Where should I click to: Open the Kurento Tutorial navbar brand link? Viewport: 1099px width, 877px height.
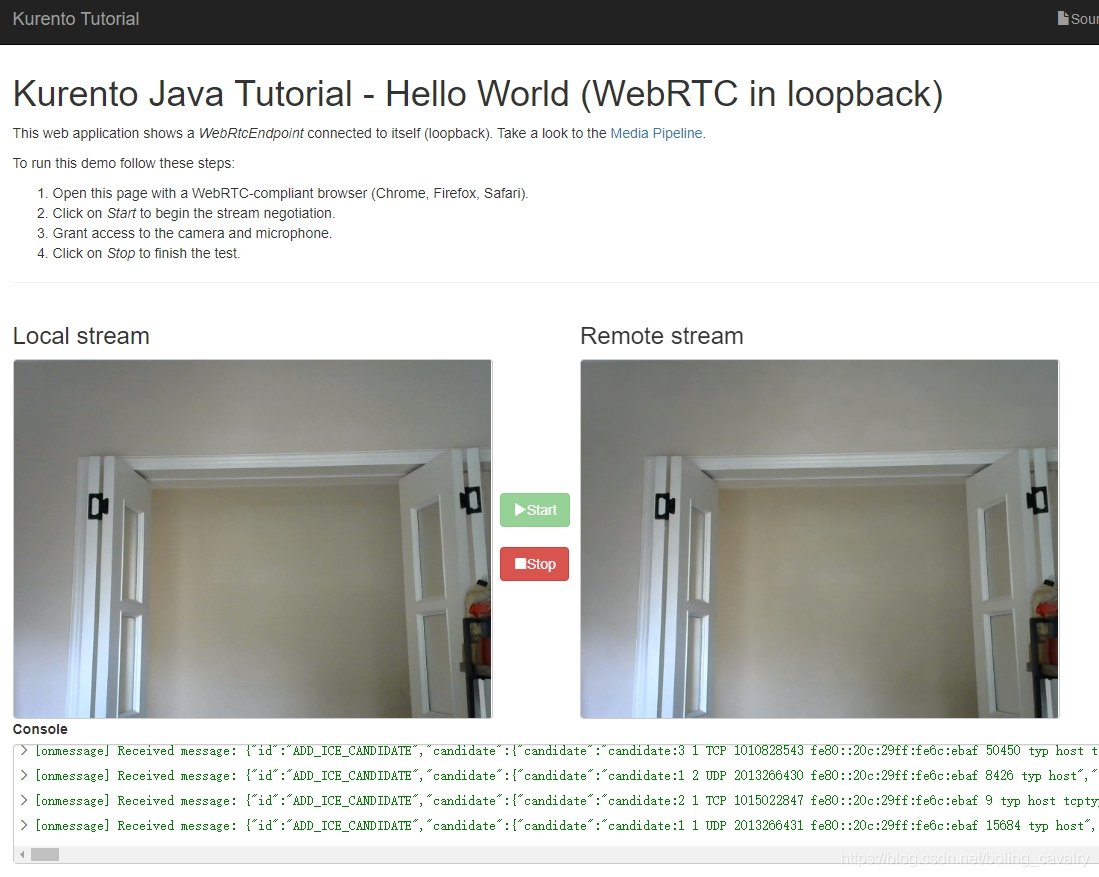tap(76, 19)
